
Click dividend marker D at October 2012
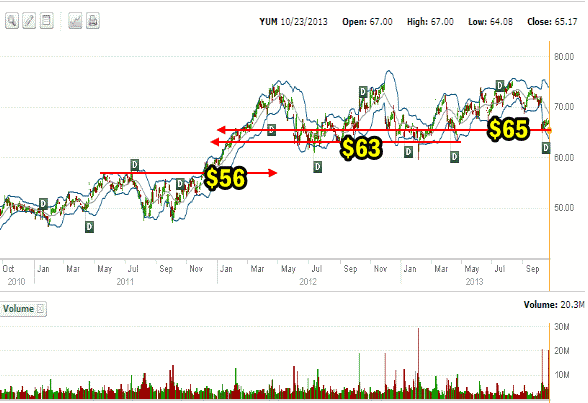(363, 92)
